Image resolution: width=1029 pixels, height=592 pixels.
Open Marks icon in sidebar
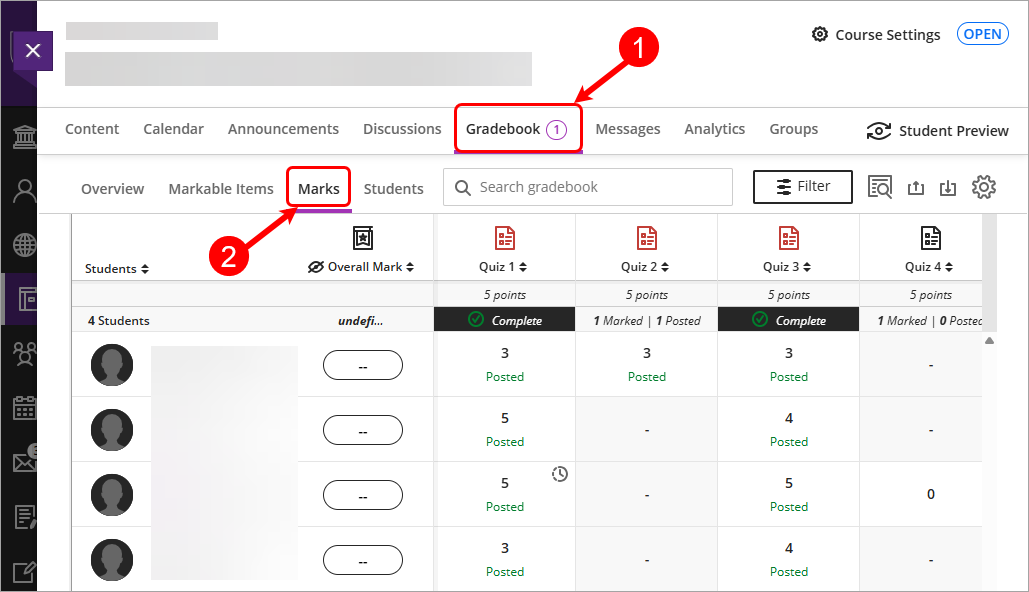[24, 517]
